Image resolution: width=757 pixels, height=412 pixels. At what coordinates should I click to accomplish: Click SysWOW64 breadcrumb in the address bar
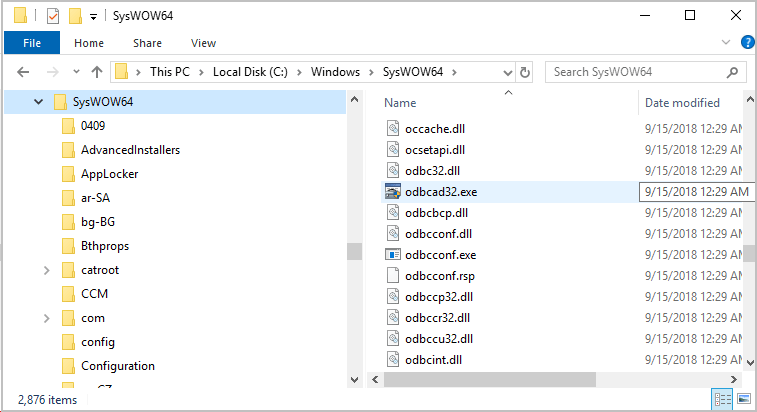tap(413, 72)
